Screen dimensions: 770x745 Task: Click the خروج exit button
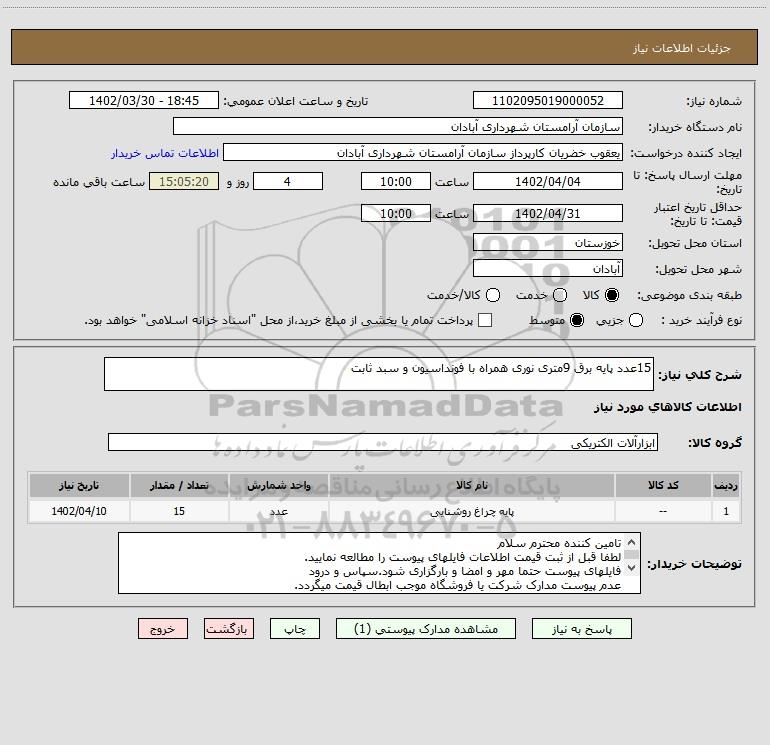(x=163, y=629)
